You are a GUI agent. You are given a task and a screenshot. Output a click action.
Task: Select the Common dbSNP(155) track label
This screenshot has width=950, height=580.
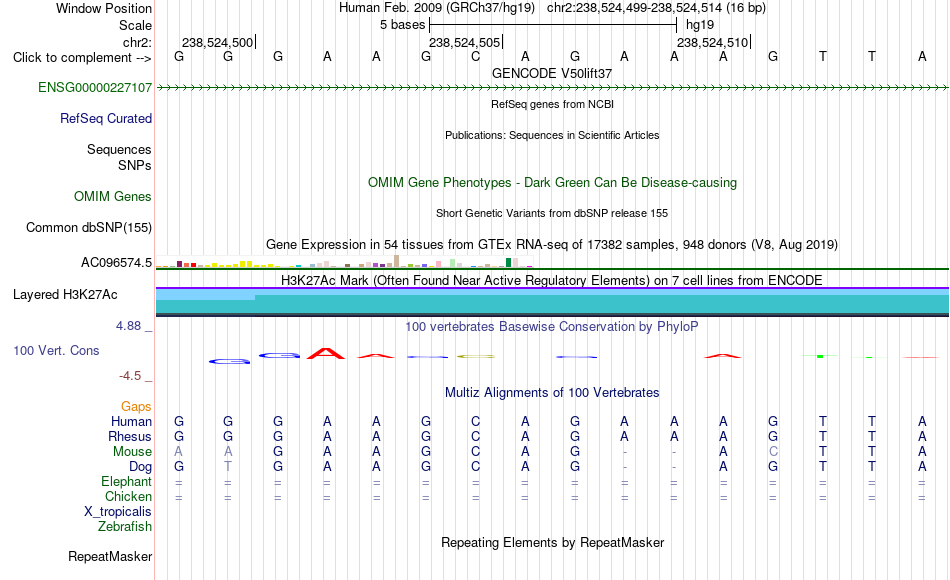88,227
